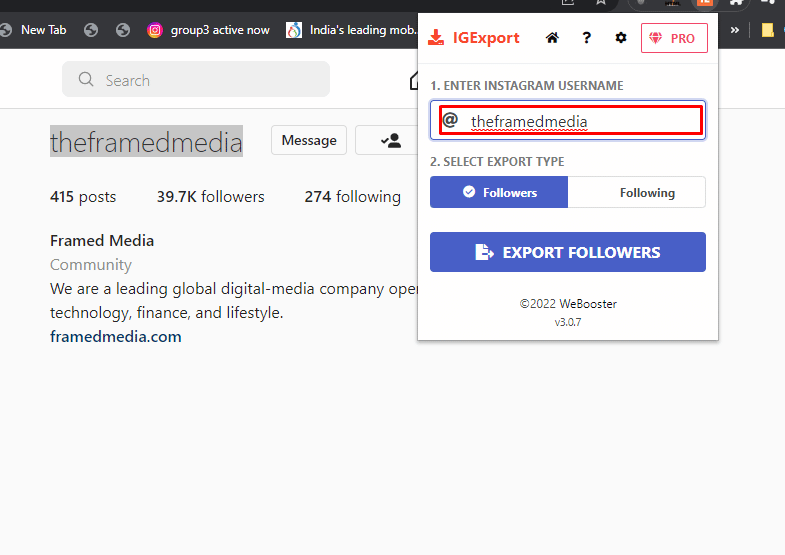
Task: Open the New Tab bookmark
Action: point(44,30)
